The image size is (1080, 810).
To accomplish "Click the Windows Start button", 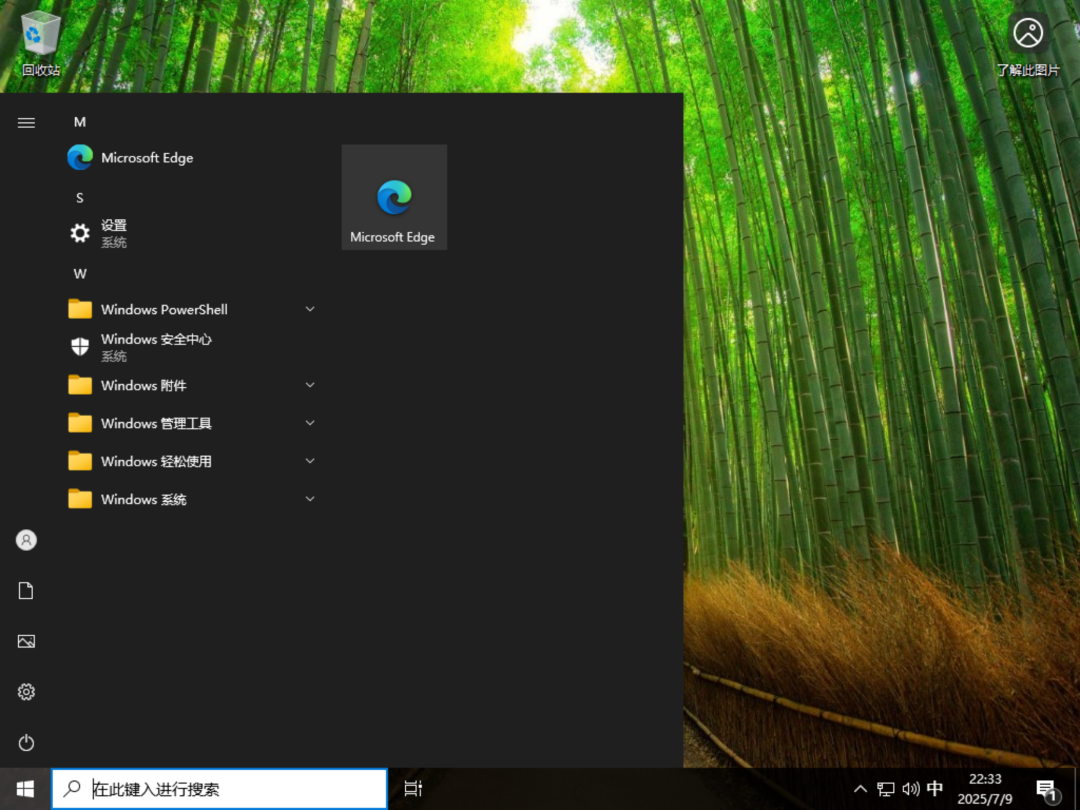I will coord(25,789).
